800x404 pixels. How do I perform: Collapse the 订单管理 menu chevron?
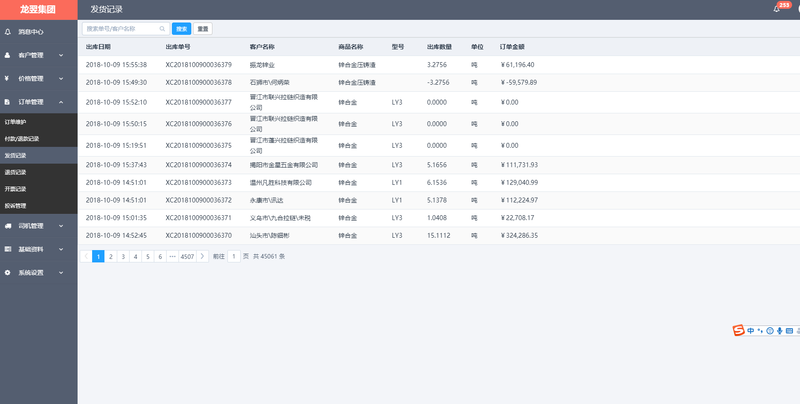61,102
